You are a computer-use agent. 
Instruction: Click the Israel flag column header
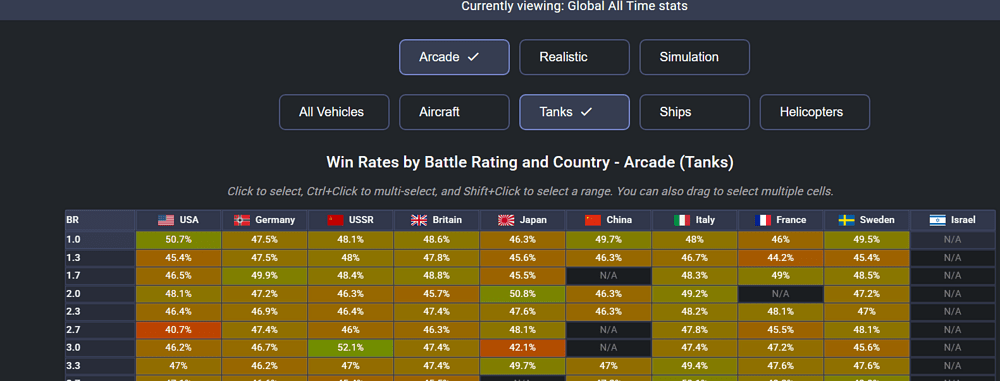952,220
